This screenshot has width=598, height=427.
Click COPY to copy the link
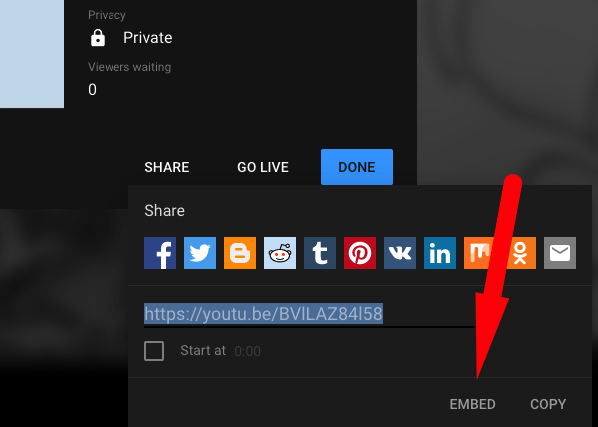548,404
